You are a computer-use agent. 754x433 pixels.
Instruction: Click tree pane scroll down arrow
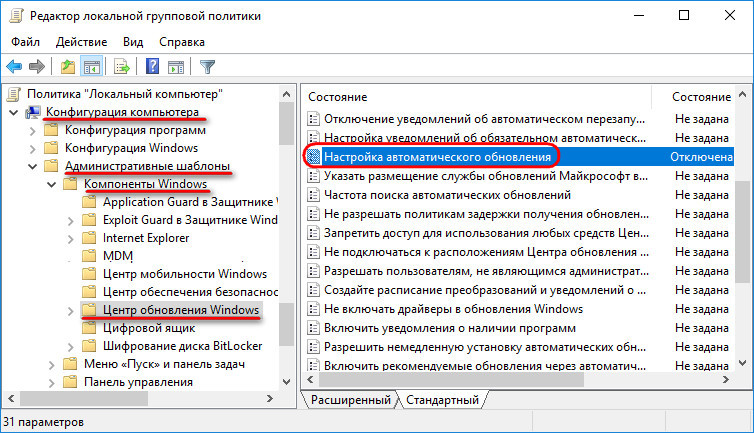(287, 382)
